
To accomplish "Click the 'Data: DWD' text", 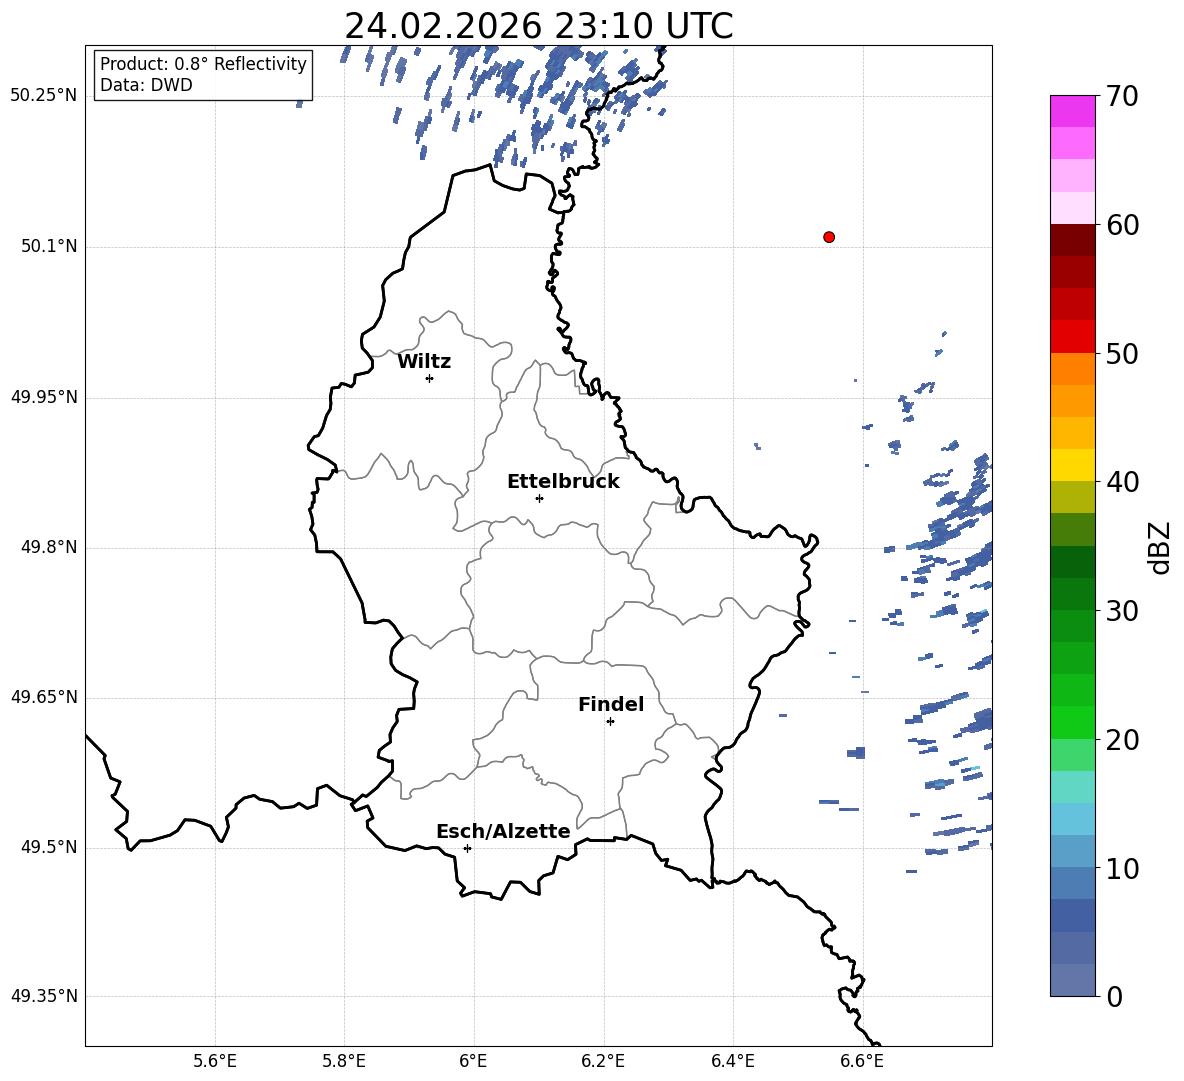I will 146,85.
